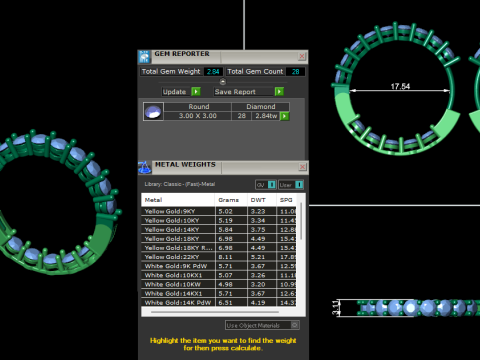
Task: Click the 4.19 DWT value
Action: 258,303
